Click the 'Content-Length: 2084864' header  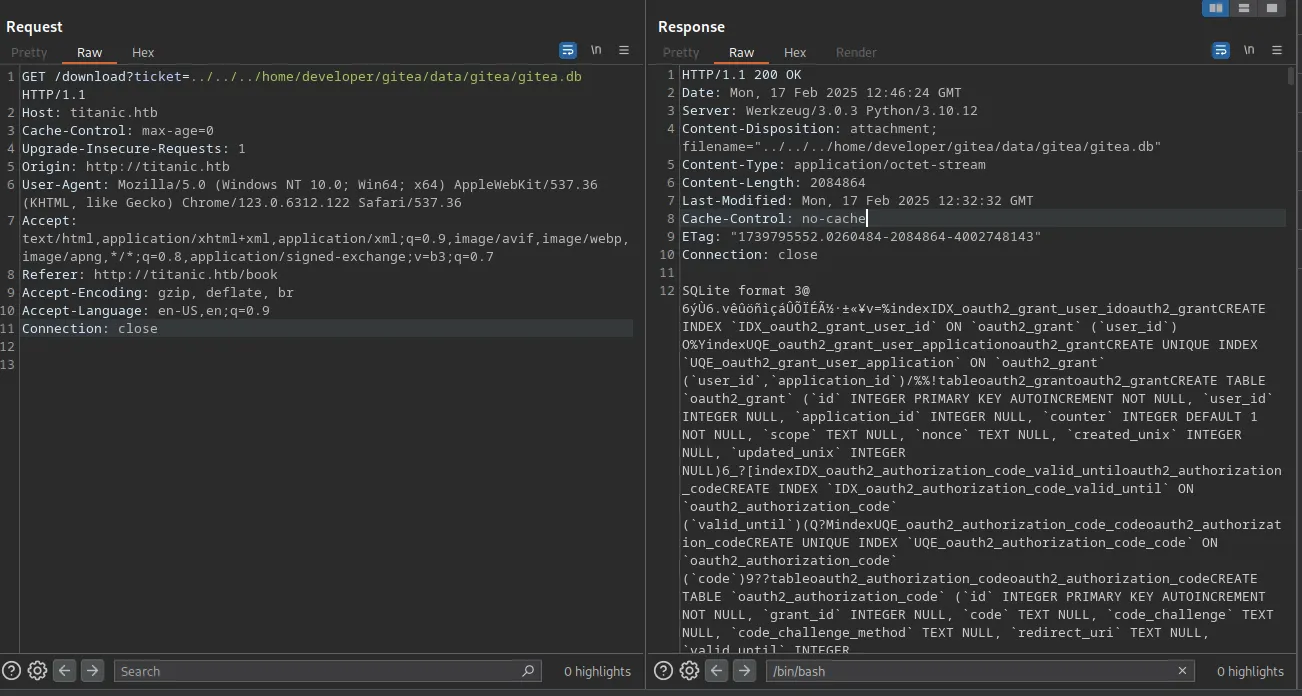click(773, 182)
